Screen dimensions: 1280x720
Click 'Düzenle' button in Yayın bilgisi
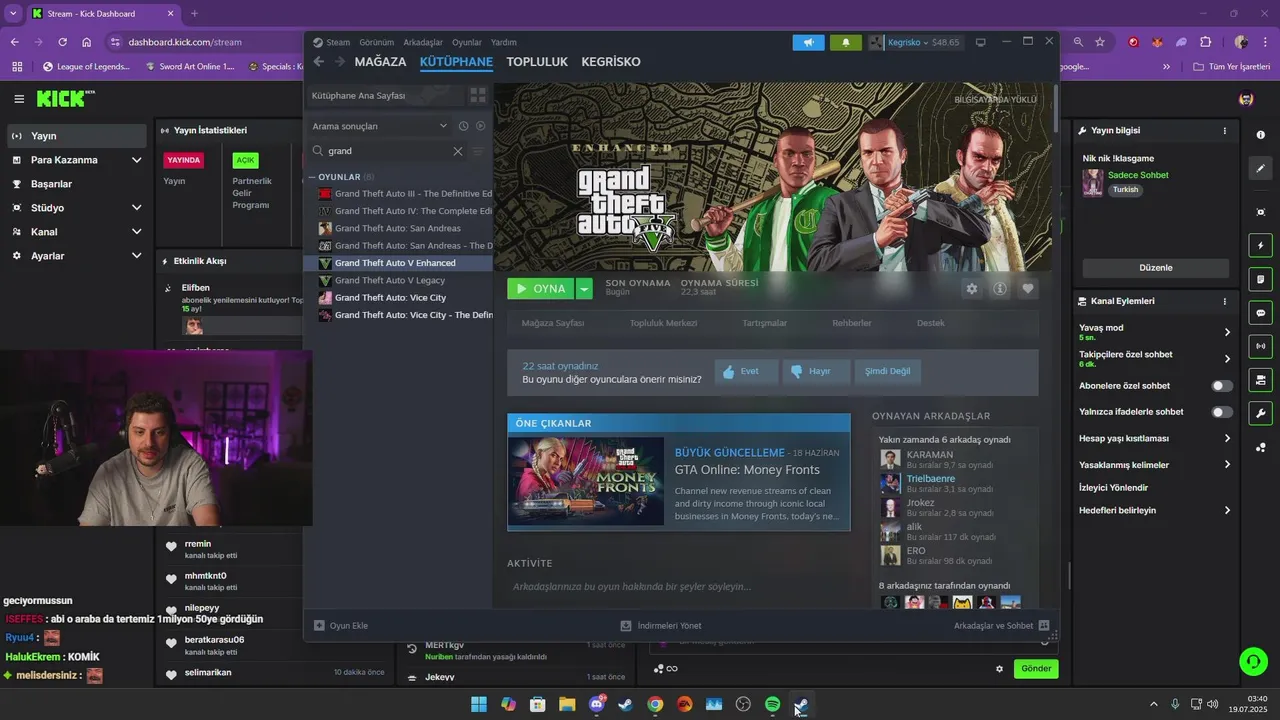[1156, 268]
